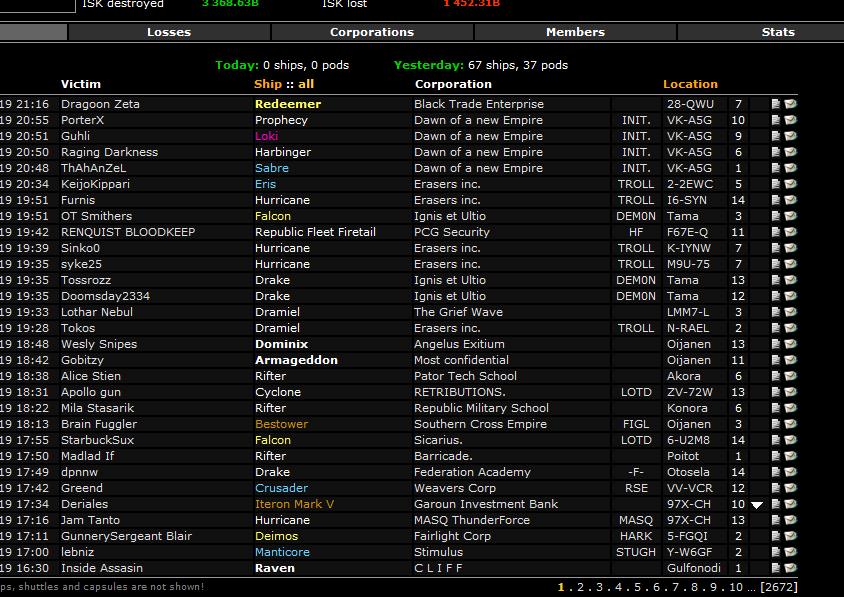Open kill details document icon for Tossrozz
The image size is (844, 597).
(x=776, y=280)
